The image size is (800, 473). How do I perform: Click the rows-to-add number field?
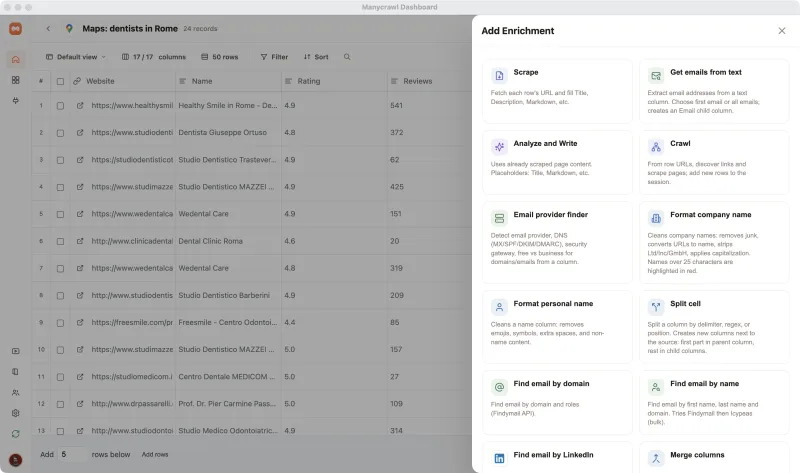coord(71,454)
